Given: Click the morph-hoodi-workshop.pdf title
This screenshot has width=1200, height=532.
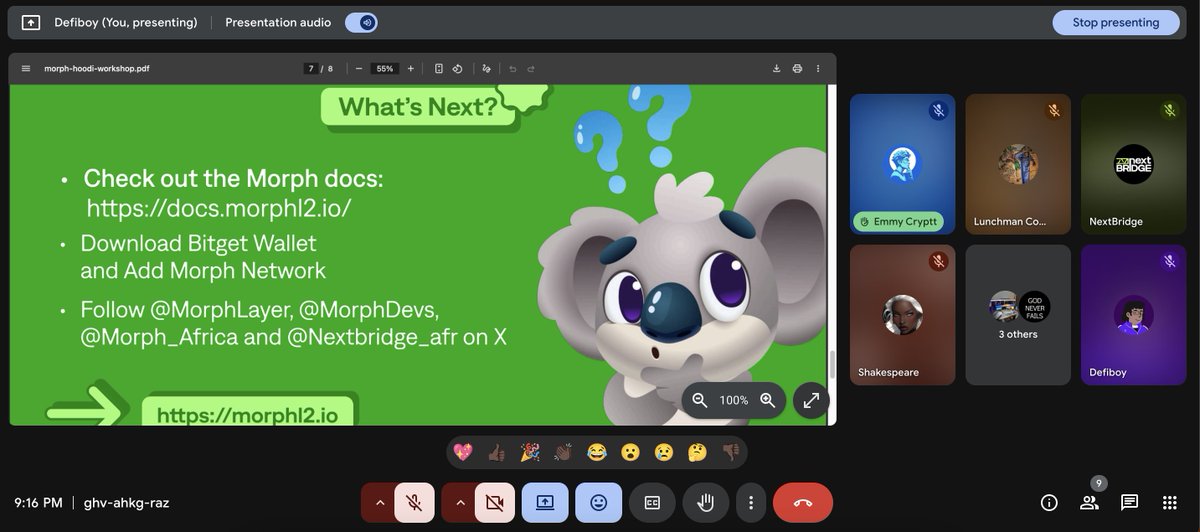Looking at the screenshot, I should pyautogui.click(x=97, y=69).
